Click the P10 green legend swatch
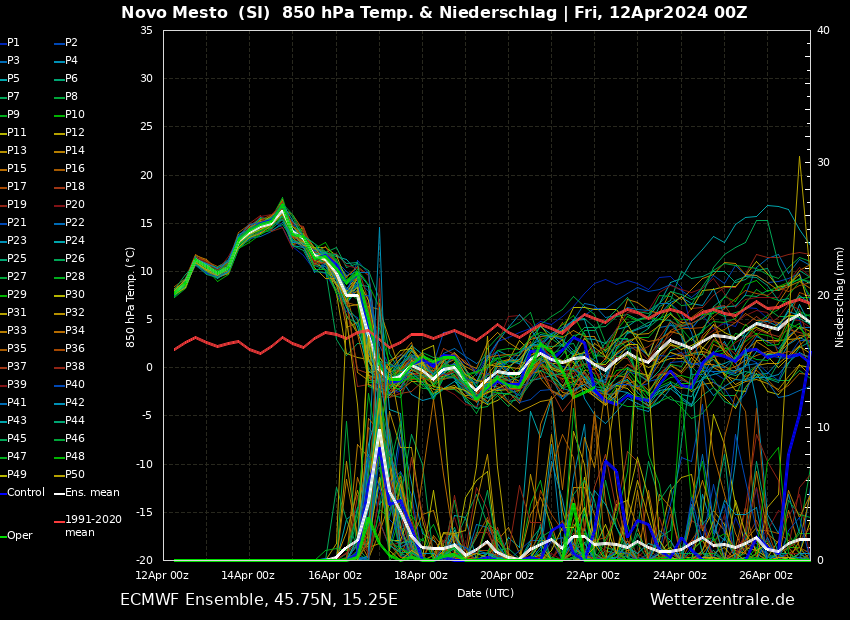The image size is (850, 620). 59,115
